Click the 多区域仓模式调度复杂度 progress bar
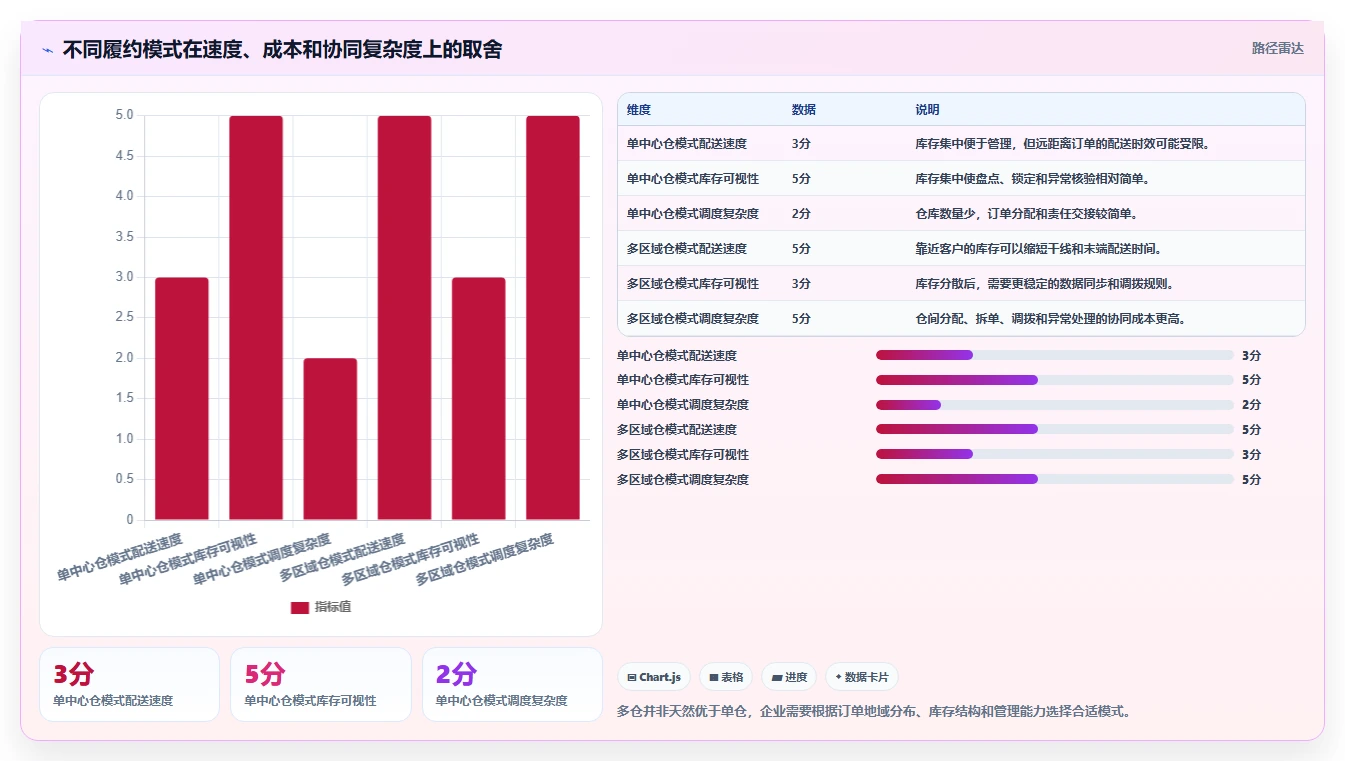Screen dimensions: 1345x761 [1055, 479]
